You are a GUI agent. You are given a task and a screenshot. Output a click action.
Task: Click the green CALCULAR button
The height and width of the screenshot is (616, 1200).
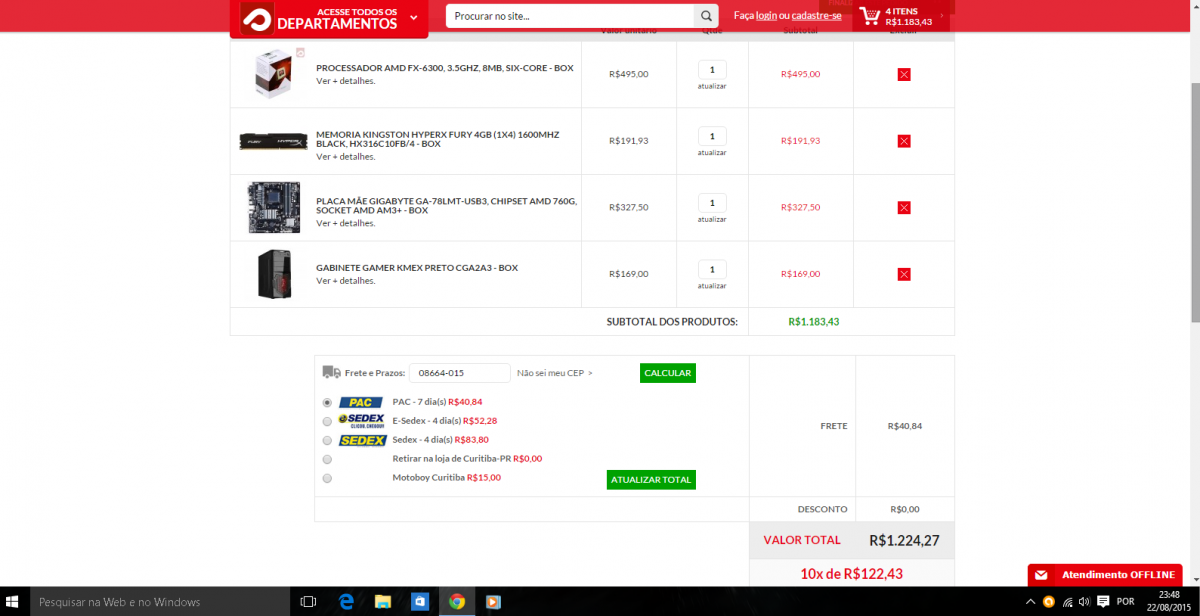tap(668, 373)
